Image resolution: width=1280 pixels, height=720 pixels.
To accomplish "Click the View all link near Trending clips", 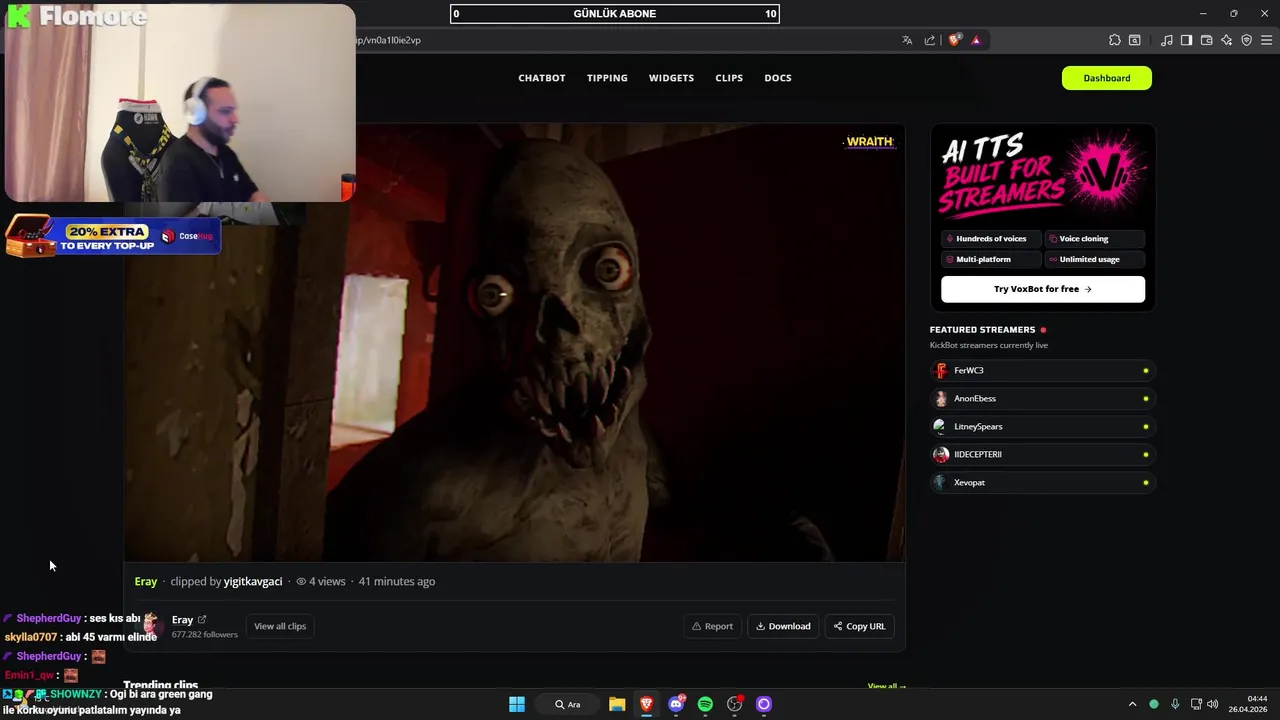I will tap(887, 686).
